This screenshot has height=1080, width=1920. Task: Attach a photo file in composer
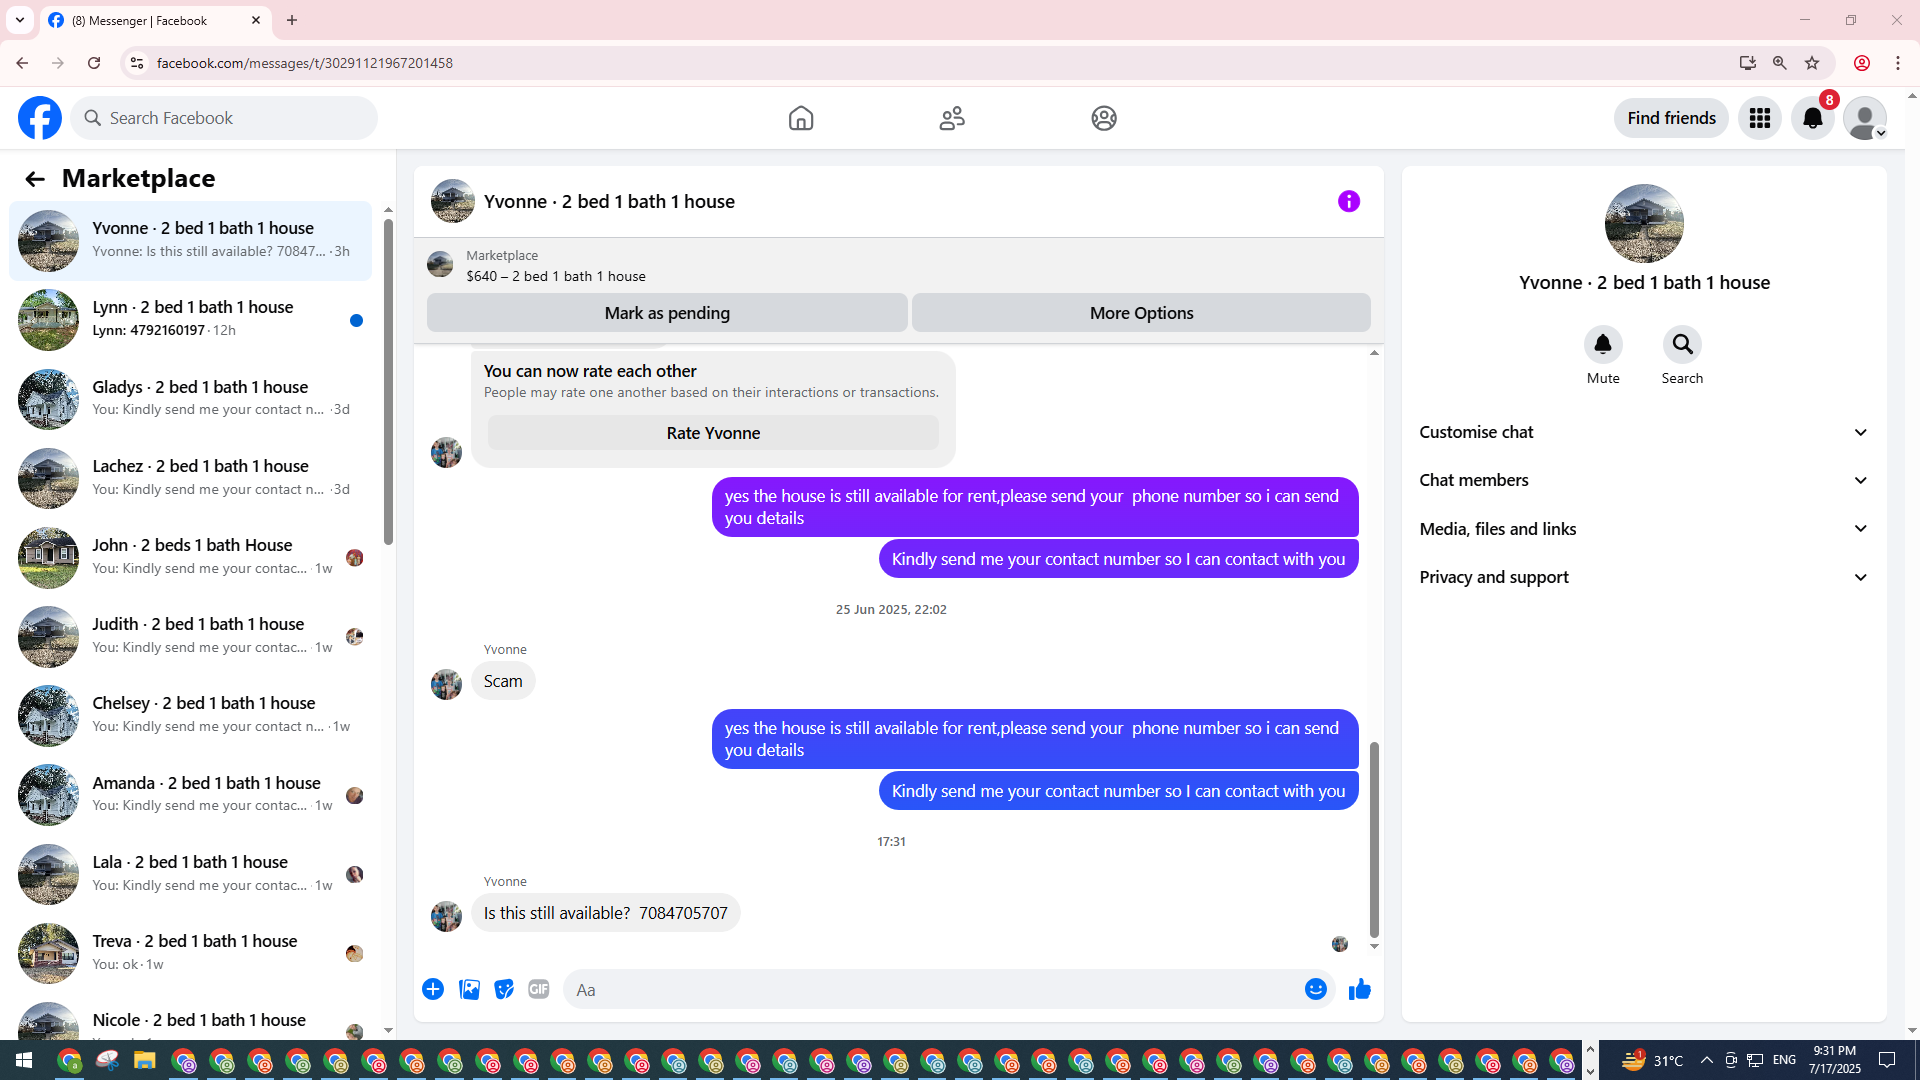[469, 989]
